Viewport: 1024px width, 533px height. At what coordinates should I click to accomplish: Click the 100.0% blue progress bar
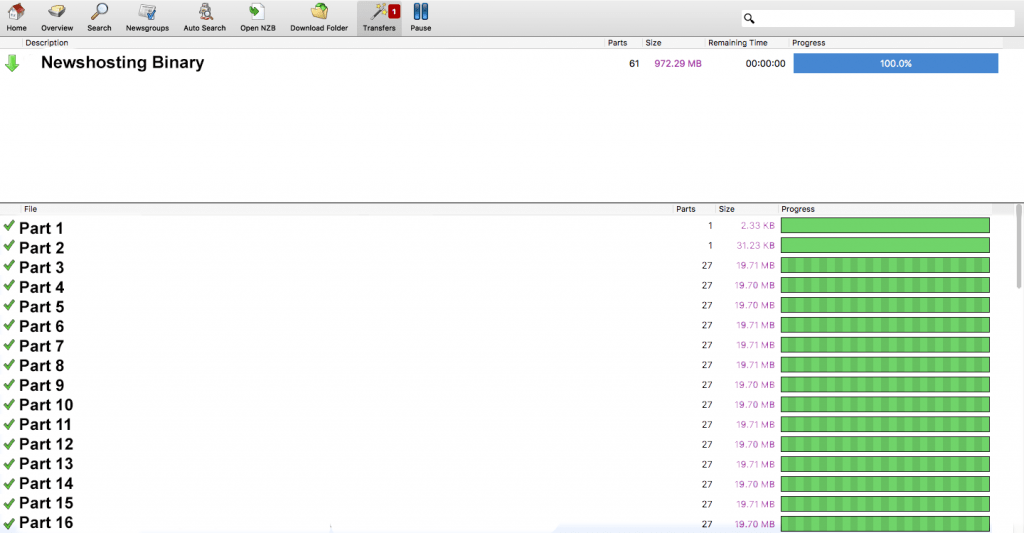895,63
